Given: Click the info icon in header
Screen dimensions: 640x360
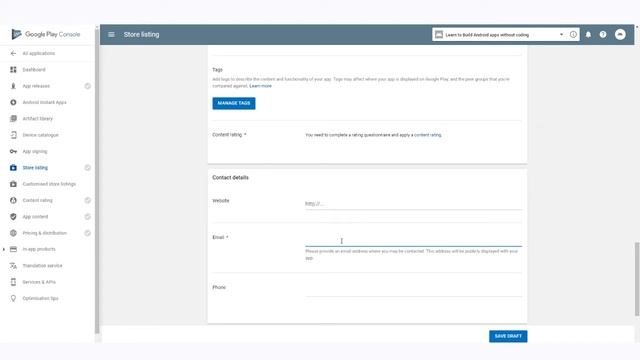Looking at the screenshot, I should coord(573,35).
